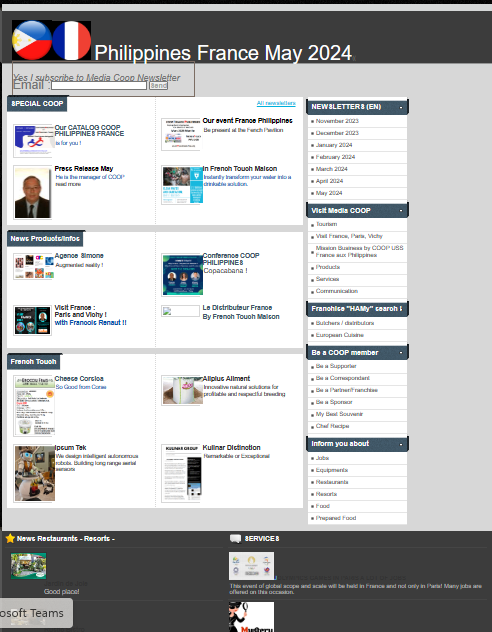The height and width of the screenshot is (632, 492).
Task: Open the Ipsum Tek robot thumbnail
Action: [34, 473]
